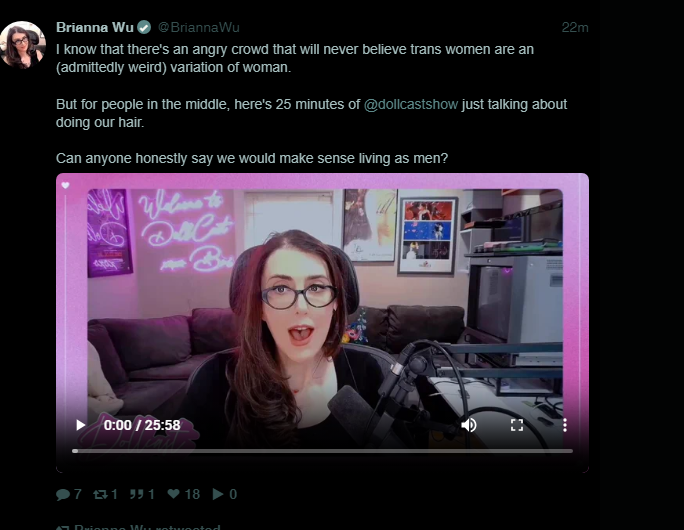Follow the @dollcastshow mention link
684x530 pixels.
click(x=411, y=105)
